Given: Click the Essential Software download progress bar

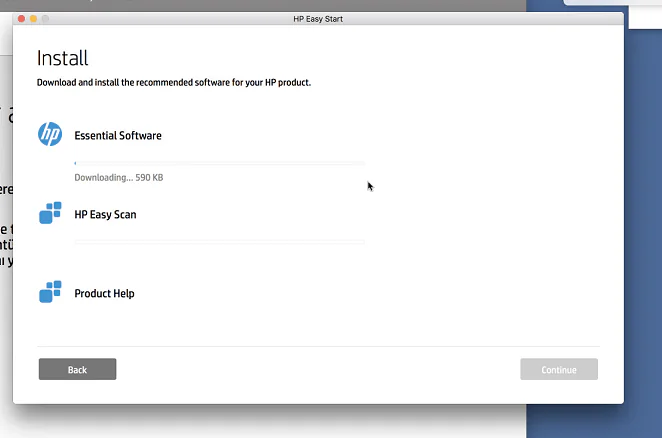Looking at the screenshot, I should 220,163.
